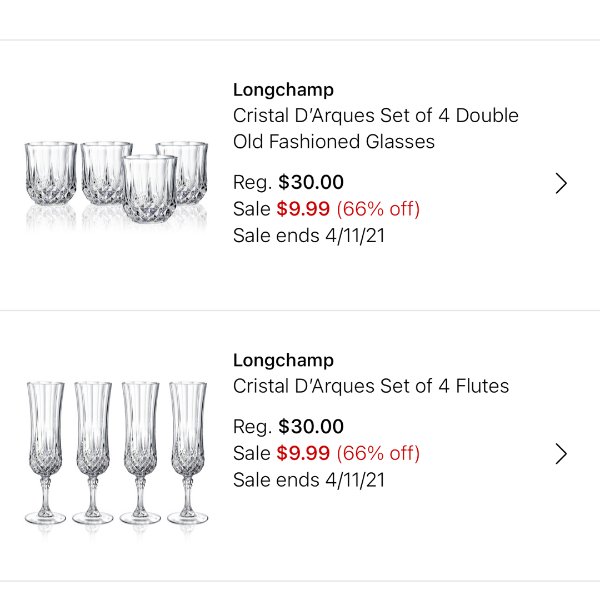Click Longchamp brand name above Old Fashioned Glasses
This screenshot has height=600, width=600.
pos(283,90)
